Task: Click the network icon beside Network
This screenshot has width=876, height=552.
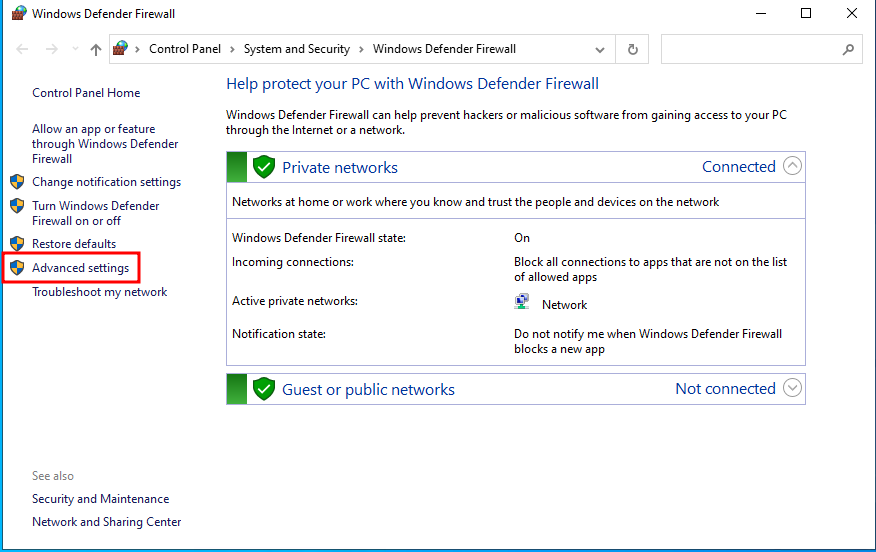Action: [521, 302]
